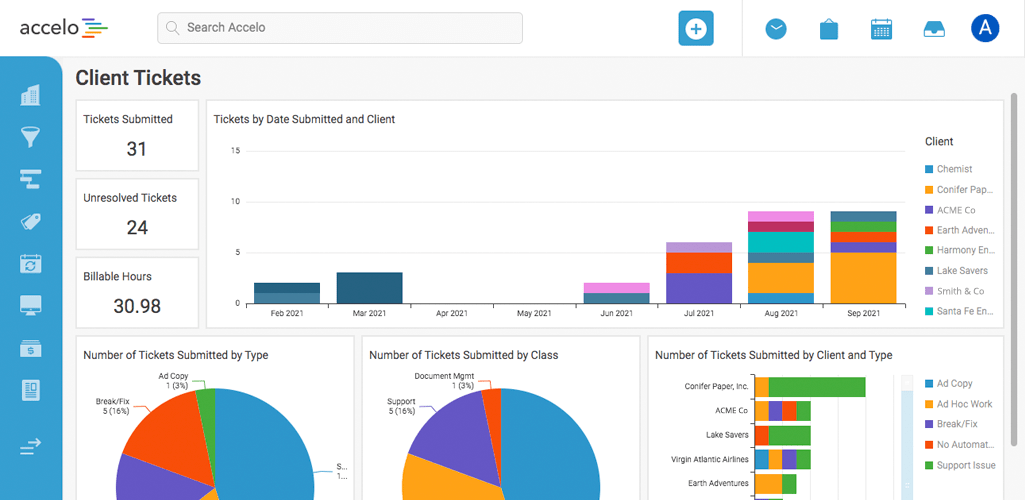1025x500 pixels.
Task: Click the blue plus create button
Action: (x=696, y=28)
